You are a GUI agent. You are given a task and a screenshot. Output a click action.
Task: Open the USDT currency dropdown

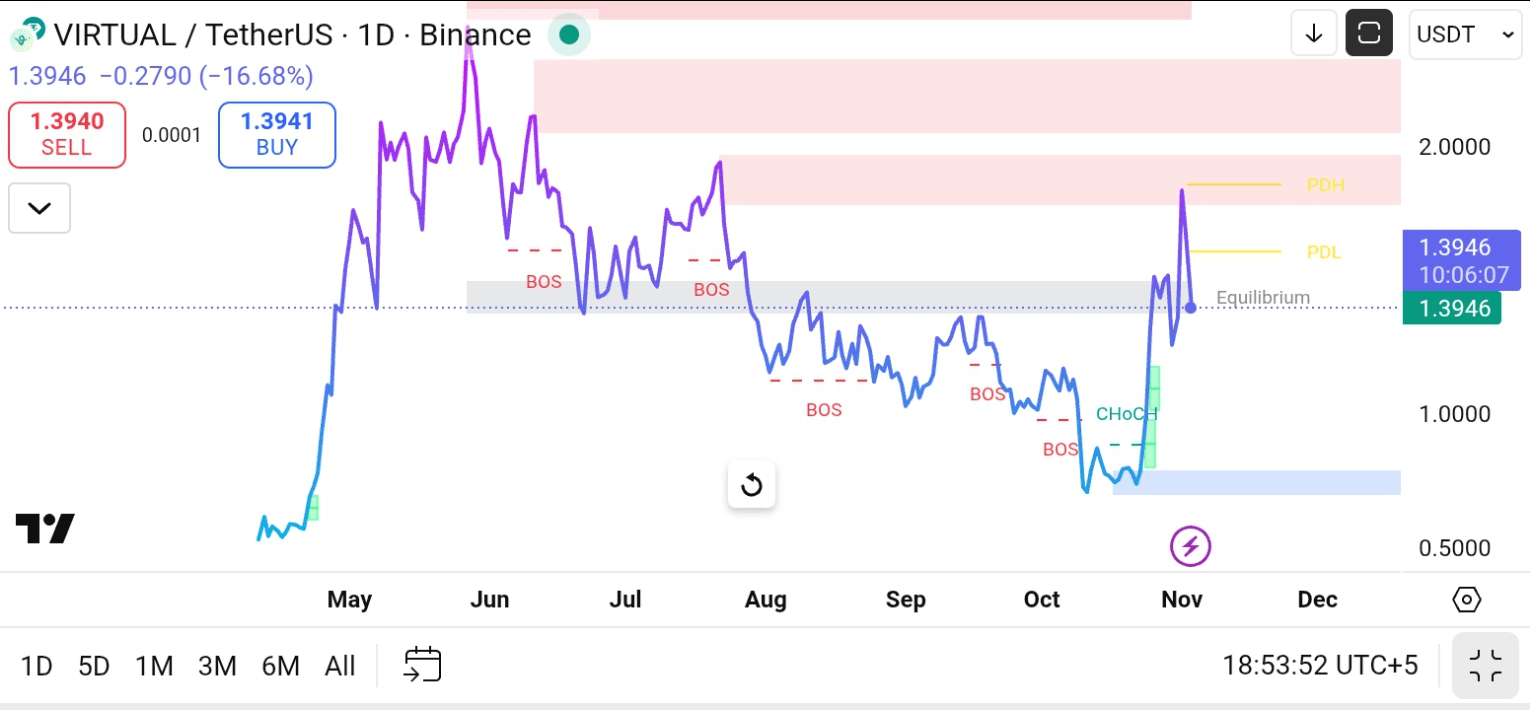(x=1465, y=35)
